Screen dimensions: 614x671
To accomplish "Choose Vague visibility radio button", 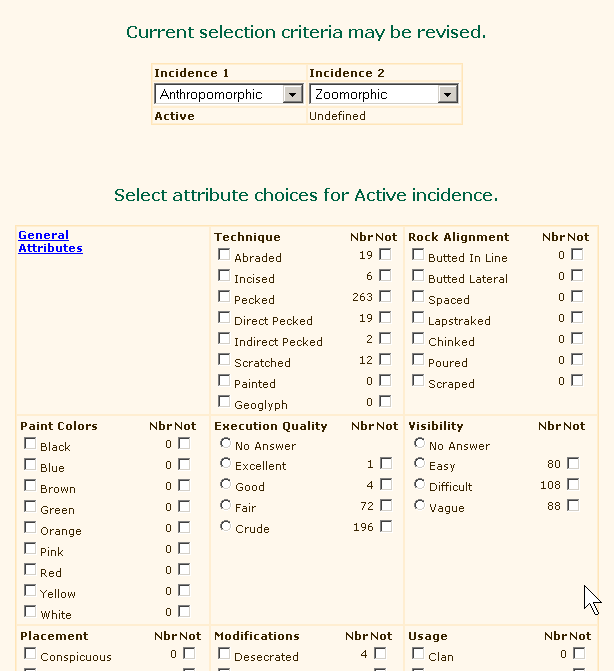I will (x=419, y=505).
